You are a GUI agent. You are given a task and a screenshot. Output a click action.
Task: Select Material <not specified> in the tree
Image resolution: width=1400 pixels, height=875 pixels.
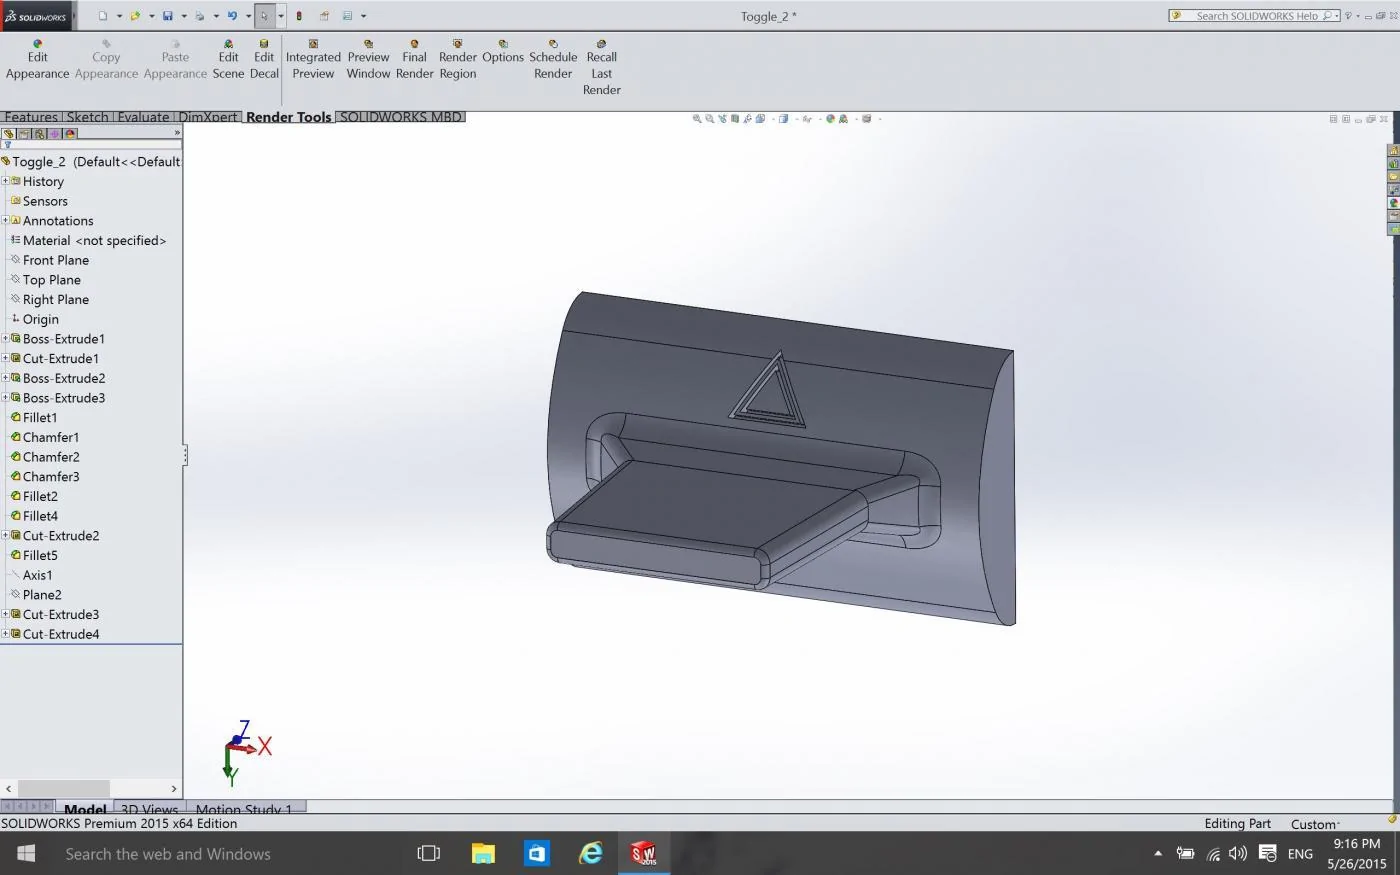(94, 240)
